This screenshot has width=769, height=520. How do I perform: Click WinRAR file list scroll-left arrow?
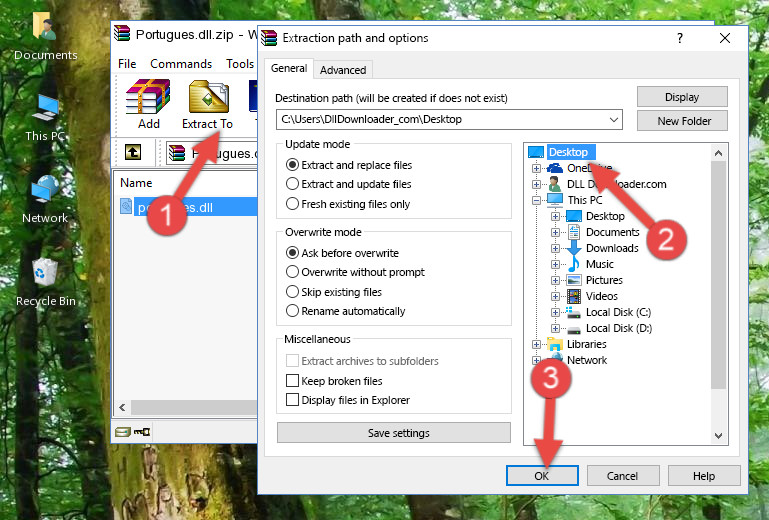122,407
